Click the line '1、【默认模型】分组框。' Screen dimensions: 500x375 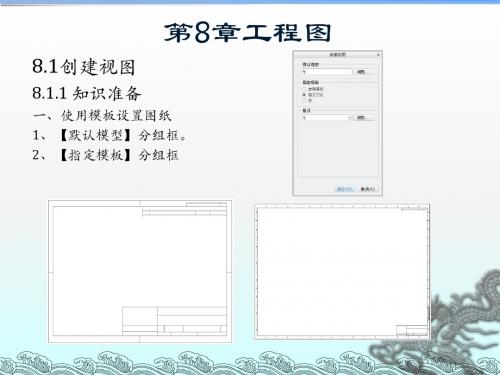109,135
